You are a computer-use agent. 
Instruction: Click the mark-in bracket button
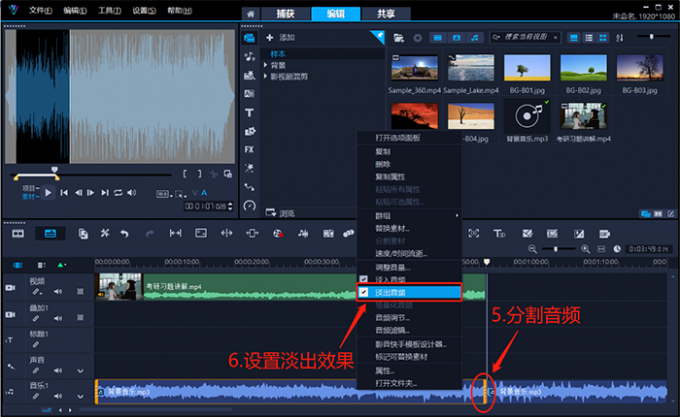(x=185, y=174)
